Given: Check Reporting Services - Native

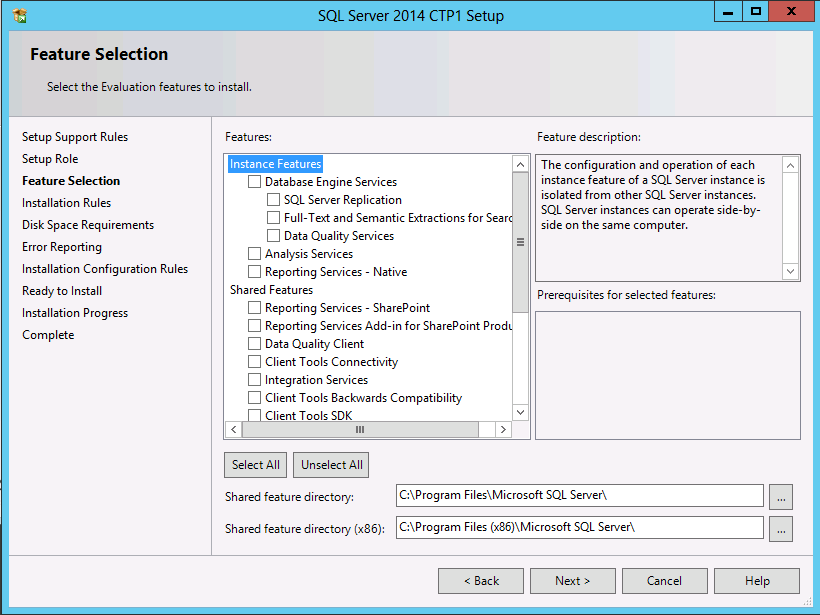Looking at the screenshot, I should (x=254, y=272).
